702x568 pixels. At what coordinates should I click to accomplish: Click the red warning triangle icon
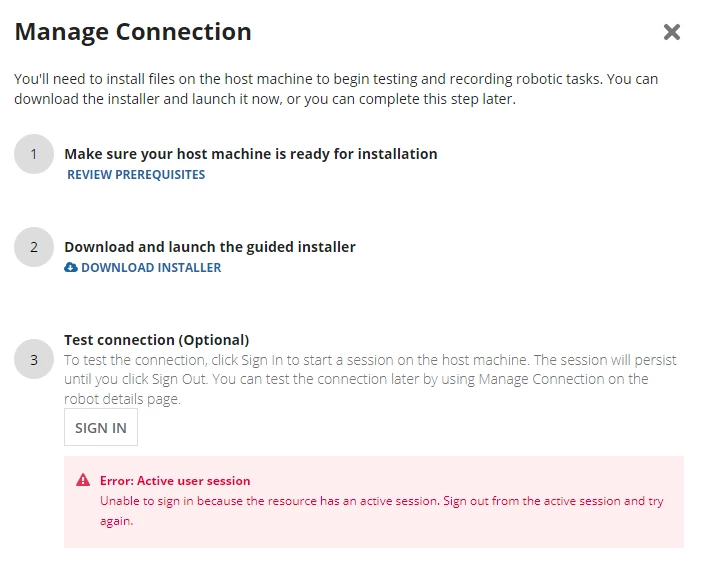83,480
